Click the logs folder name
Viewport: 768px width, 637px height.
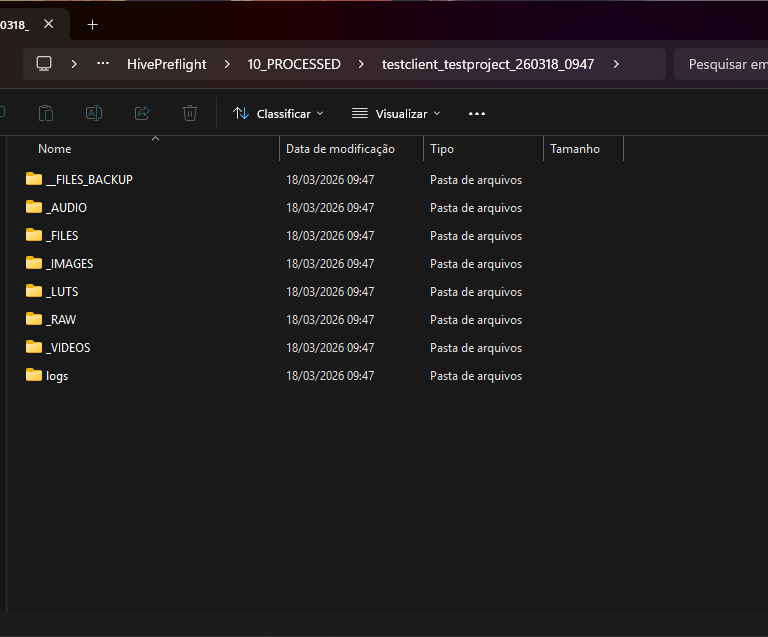(x=57, y=376)
